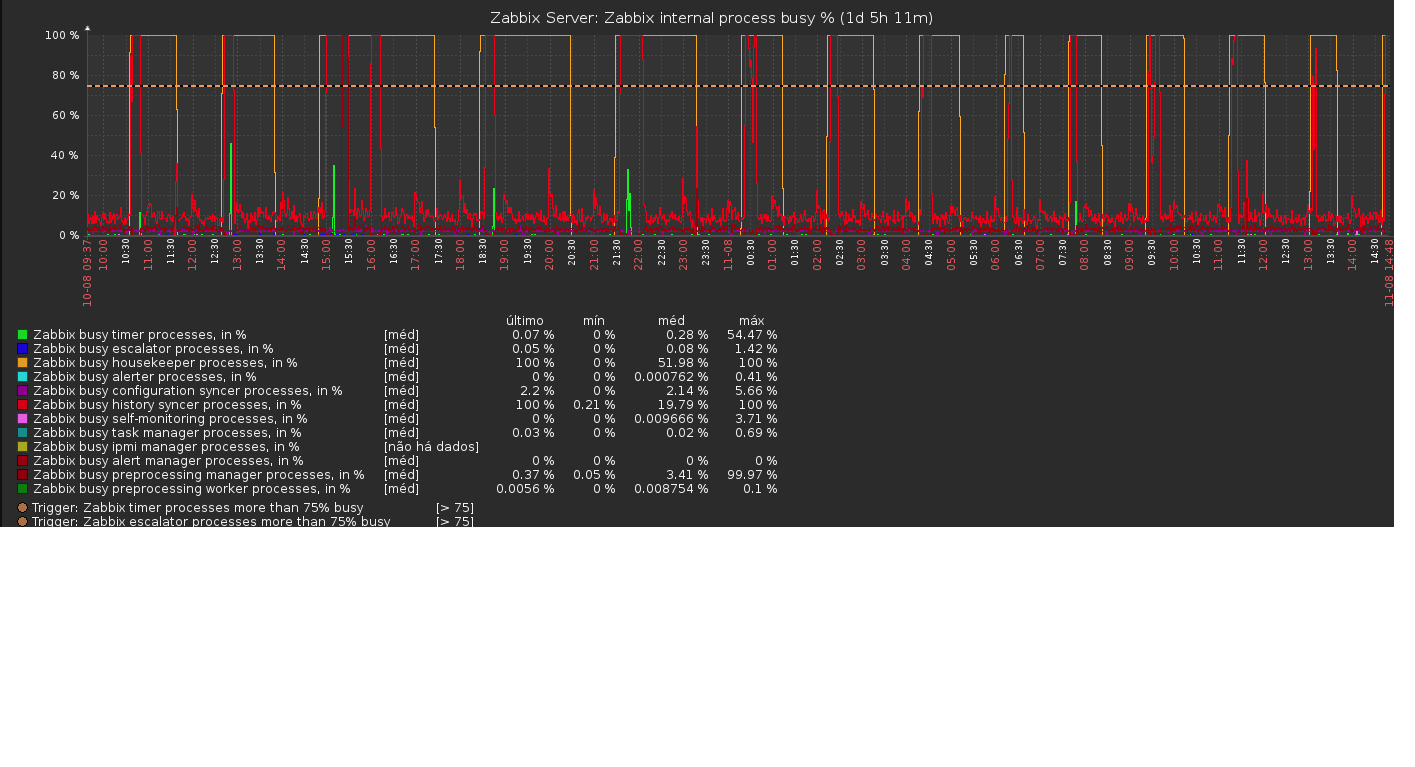Click the yellow ipmi manager legend swatch
This screenshot has height=767, width=1415.
pos(22,447)
